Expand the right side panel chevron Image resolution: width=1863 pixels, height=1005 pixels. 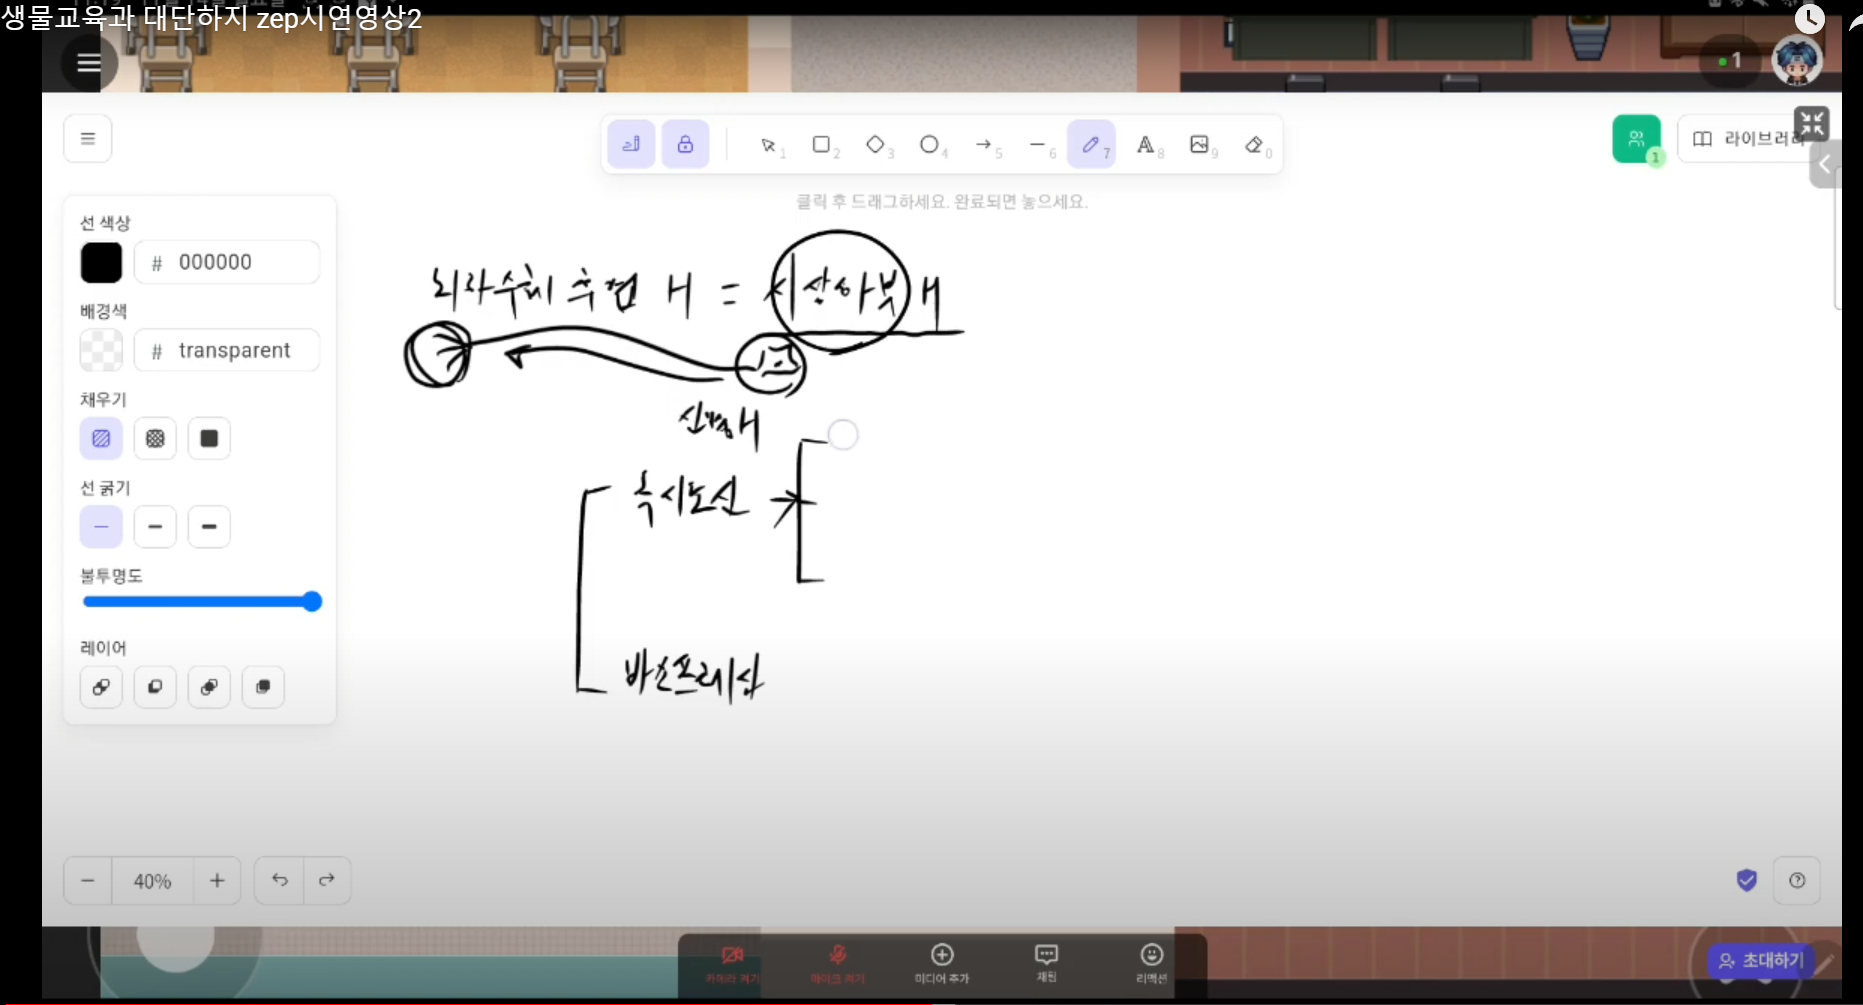click(x=1825, y=165)
